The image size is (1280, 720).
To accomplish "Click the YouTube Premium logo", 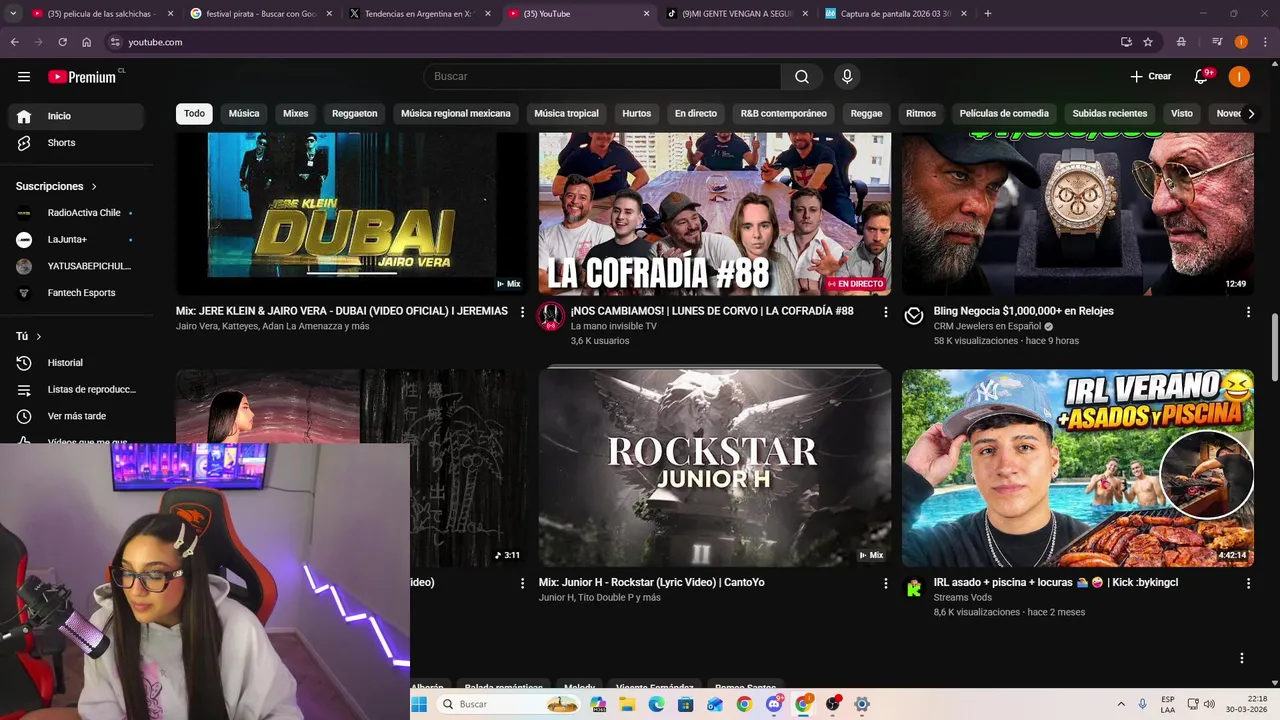I will 82,77.
